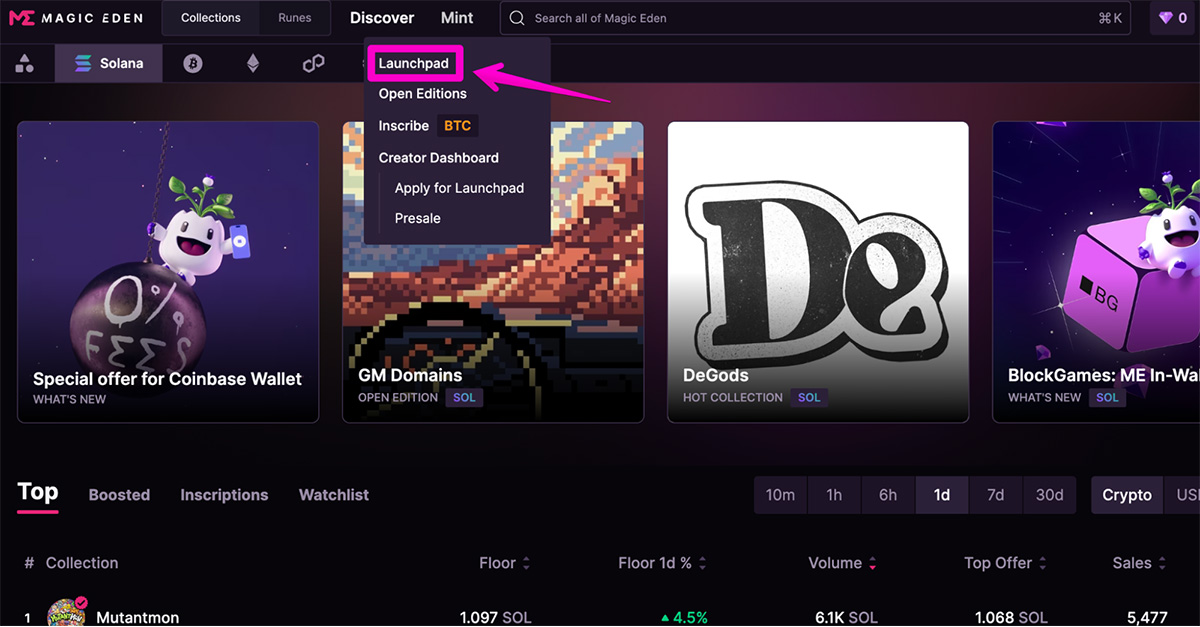Select Apply for Launchpad

(x=460, y=188)
